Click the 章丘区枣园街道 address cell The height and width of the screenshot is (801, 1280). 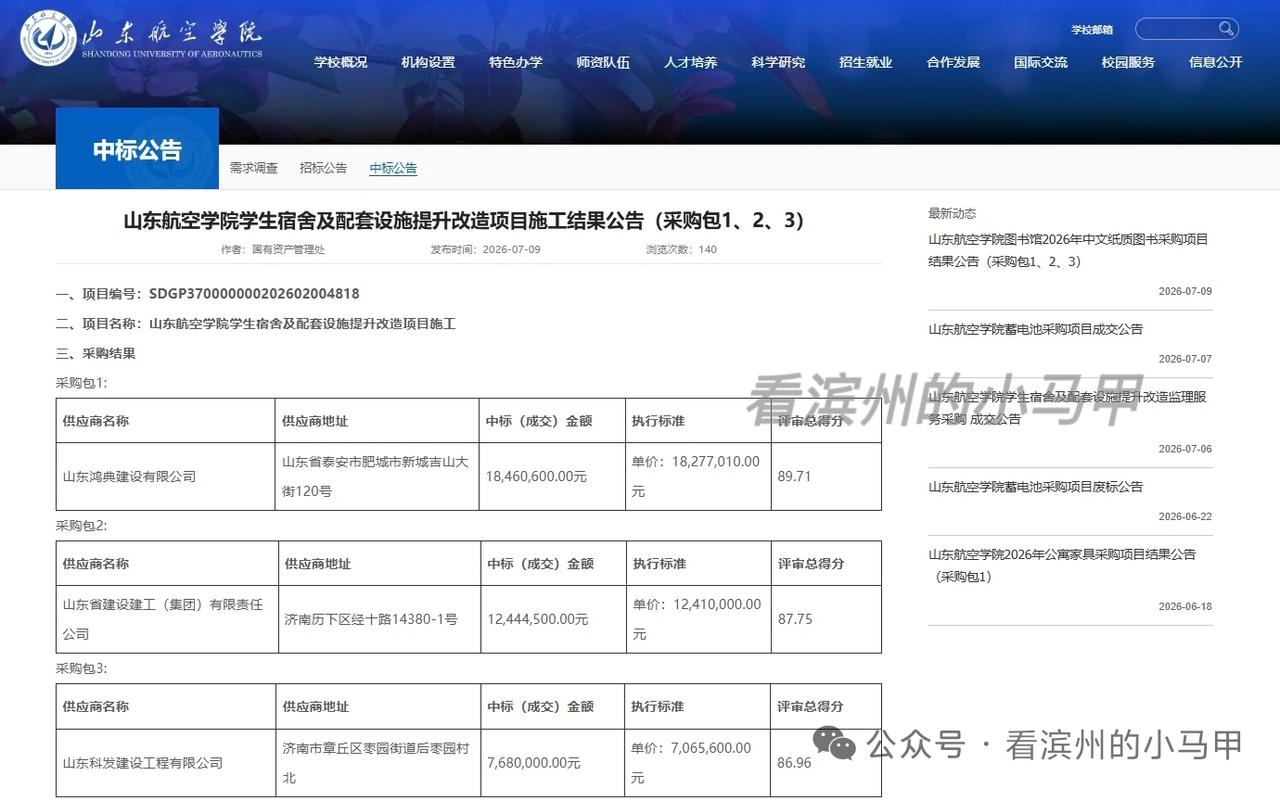(378, 762)
